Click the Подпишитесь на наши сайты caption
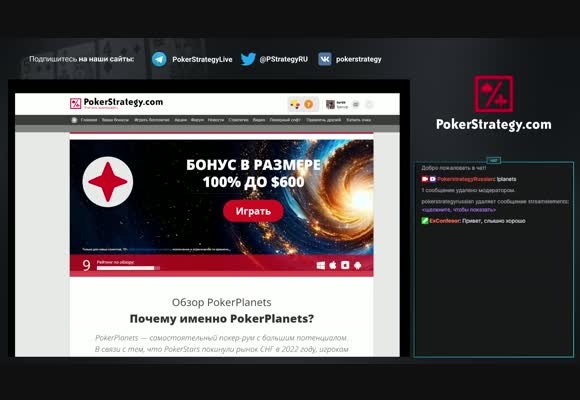 [x=82, y=59]
